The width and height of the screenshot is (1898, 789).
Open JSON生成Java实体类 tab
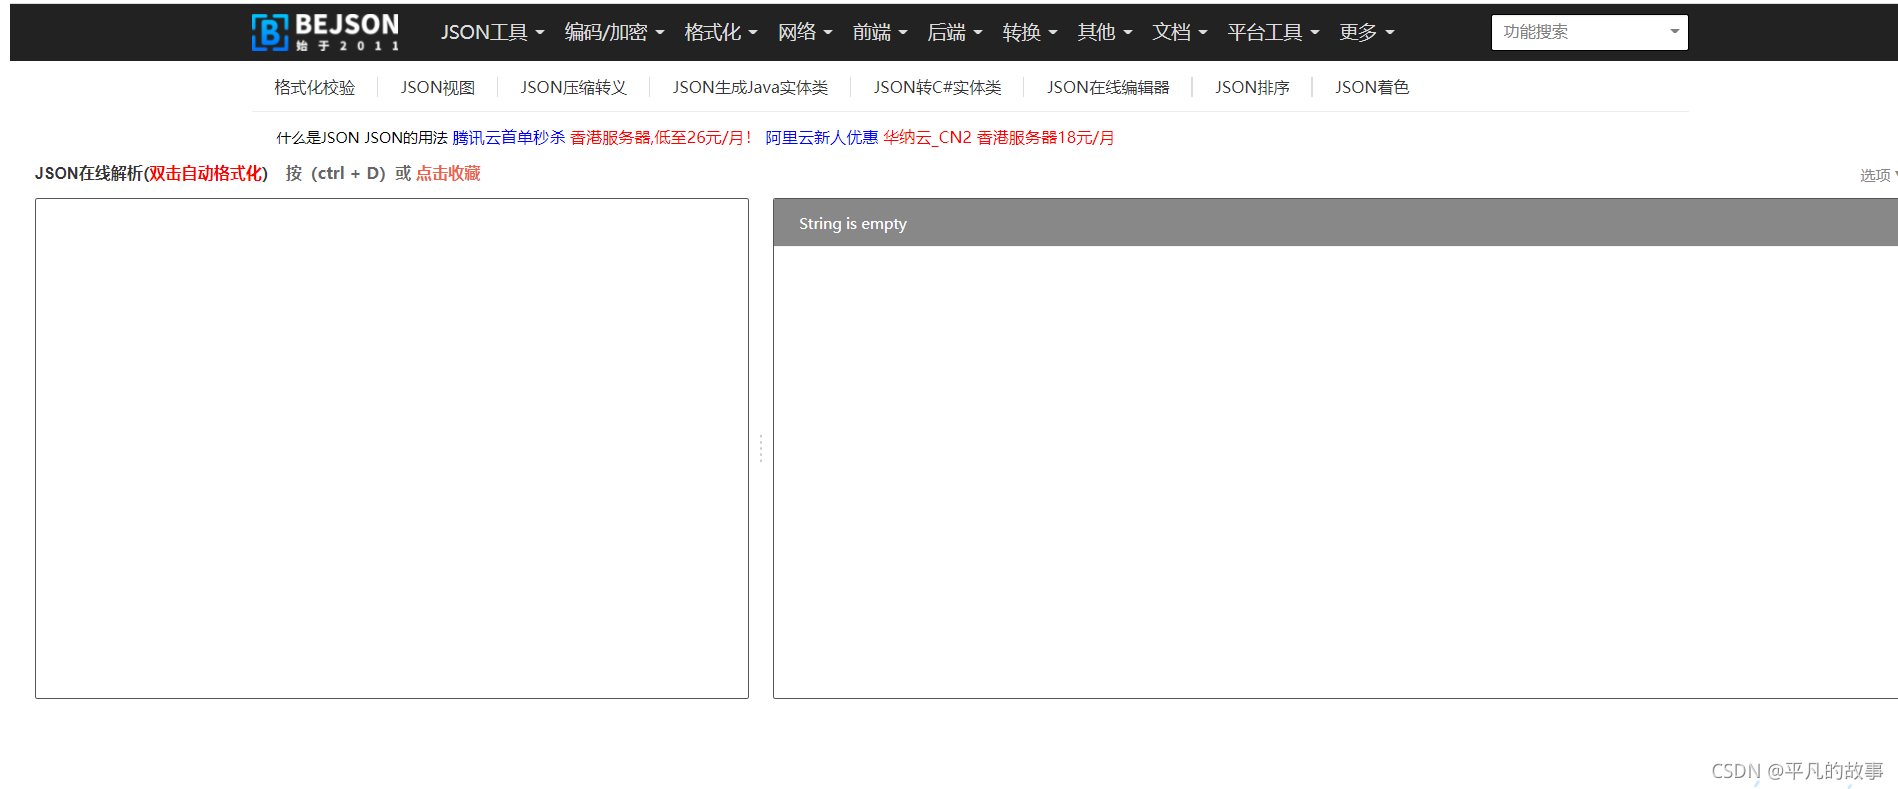tap(750, 88)
